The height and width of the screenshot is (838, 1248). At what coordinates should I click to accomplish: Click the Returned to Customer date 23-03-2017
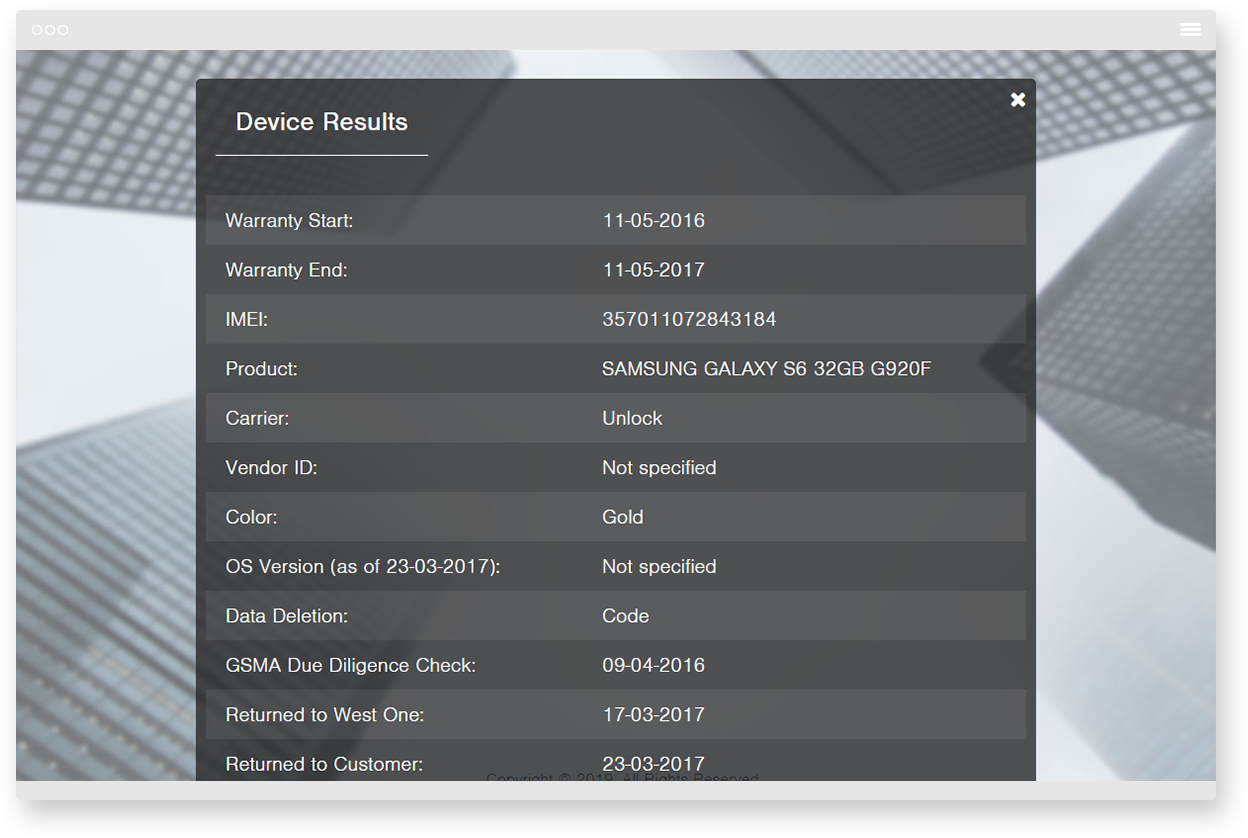coord(653,764)
